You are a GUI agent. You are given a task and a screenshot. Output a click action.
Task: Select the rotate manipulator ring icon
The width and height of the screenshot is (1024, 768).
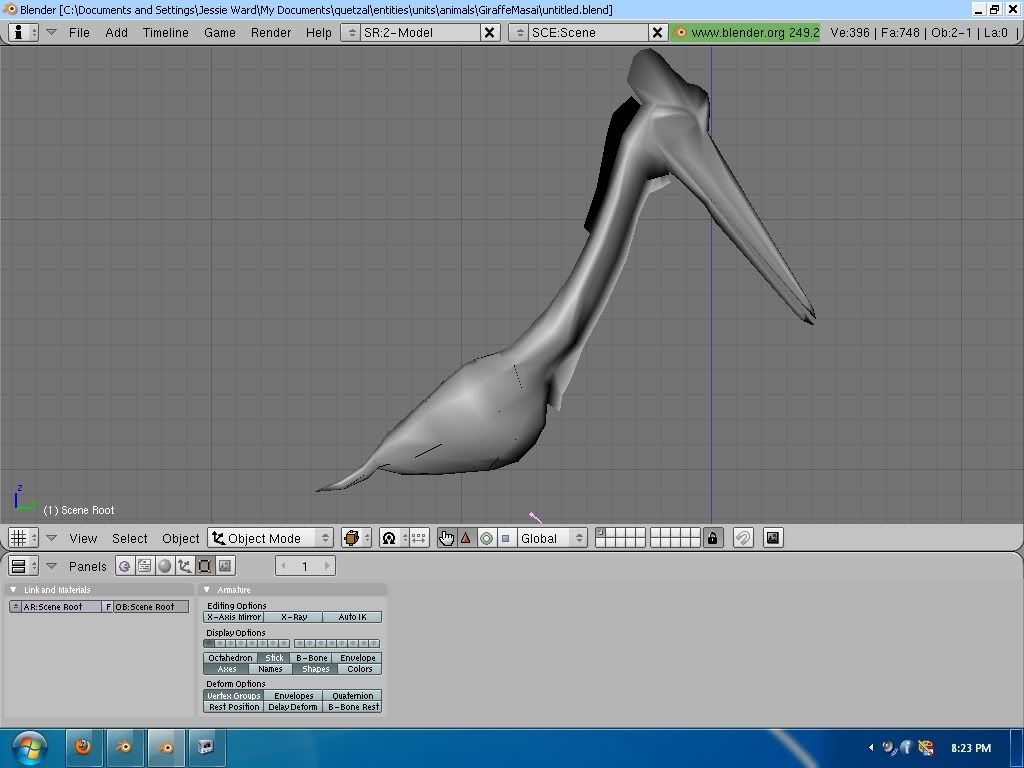tap(486, 538)
